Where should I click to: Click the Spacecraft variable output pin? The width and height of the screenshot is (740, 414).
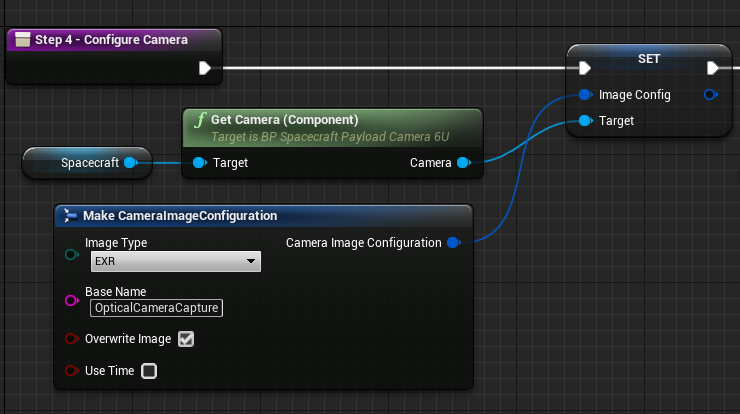(130, 162)
